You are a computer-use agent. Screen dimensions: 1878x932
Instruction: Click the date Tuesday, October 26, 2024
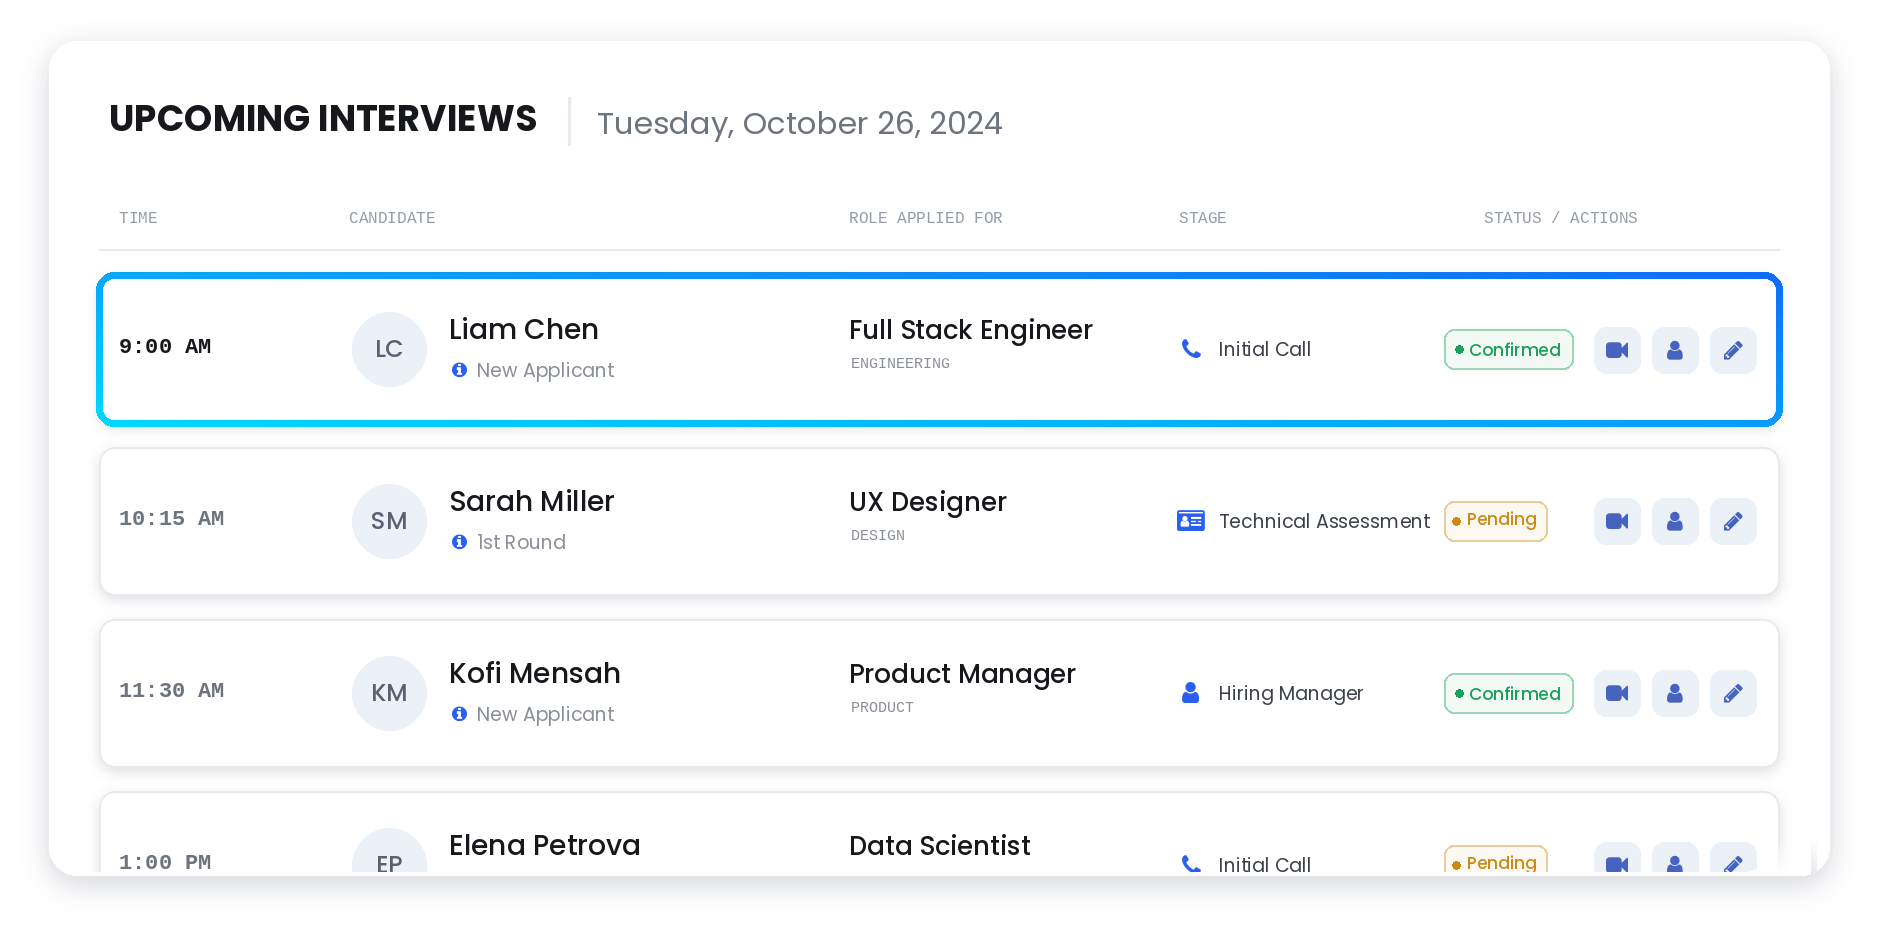point(800,123)
